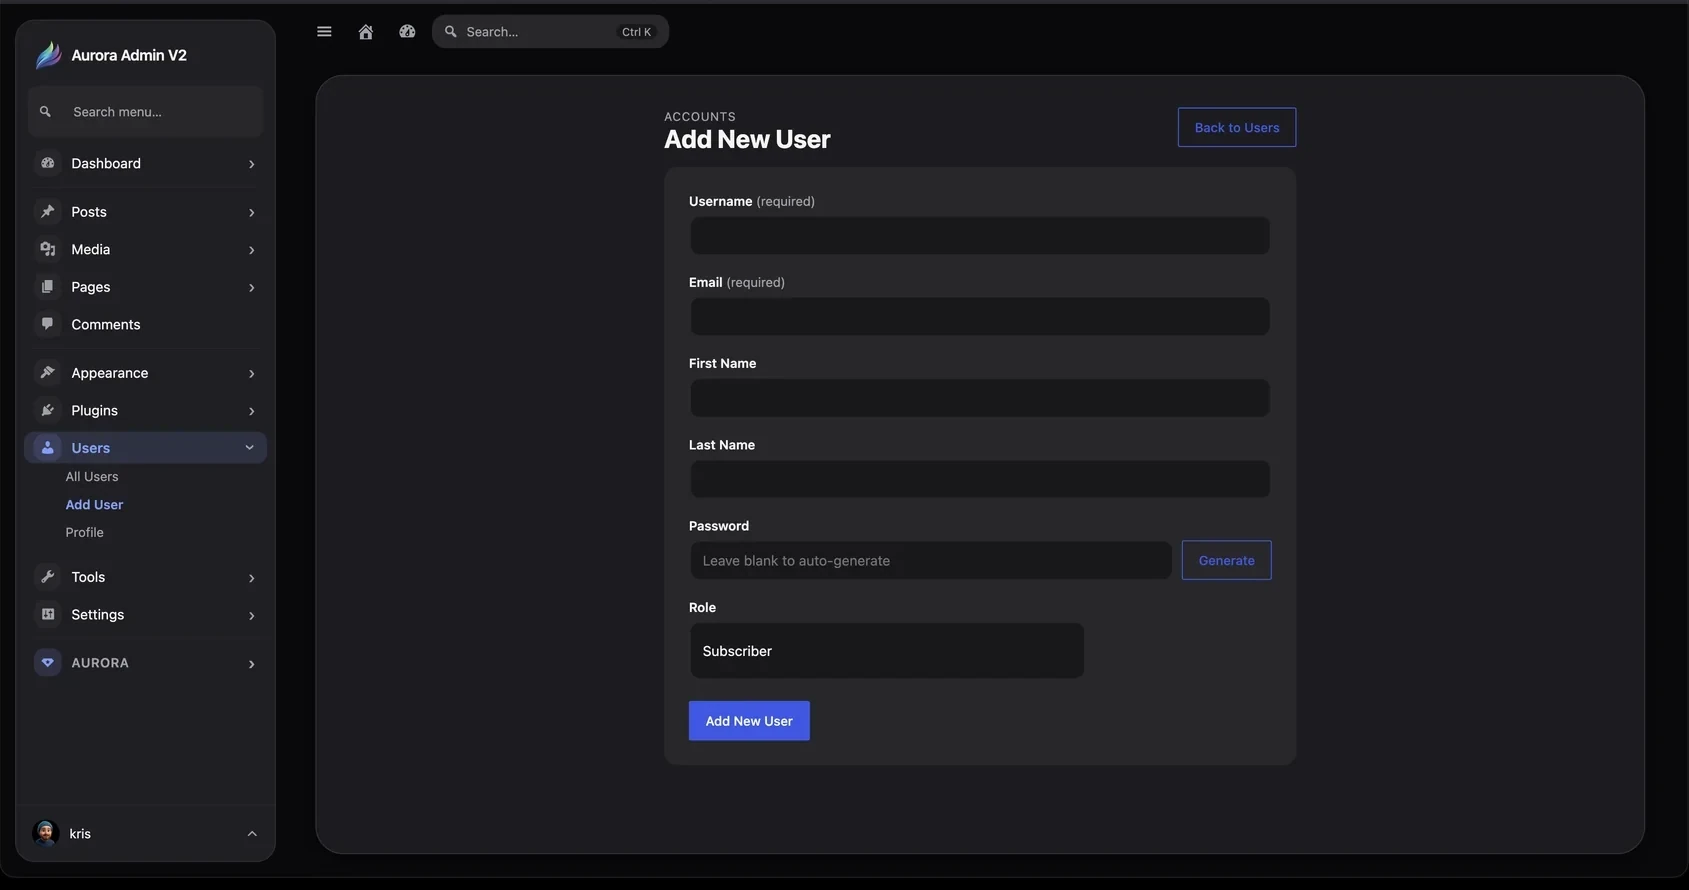Viewport: 1689px width, 890px height.
Task: Focus the Search menu field
Action: pos(146,112)
